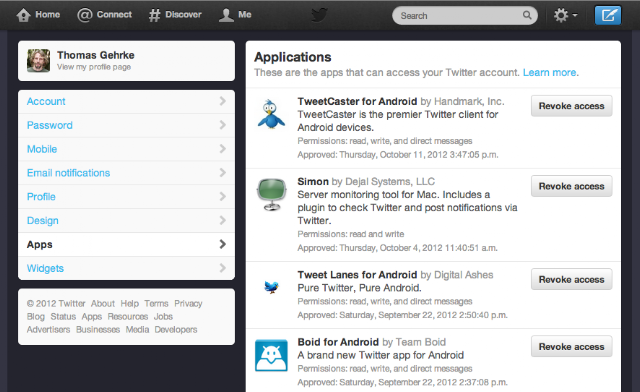Click View my profile page link
The image size is (640, 392).
94,67
